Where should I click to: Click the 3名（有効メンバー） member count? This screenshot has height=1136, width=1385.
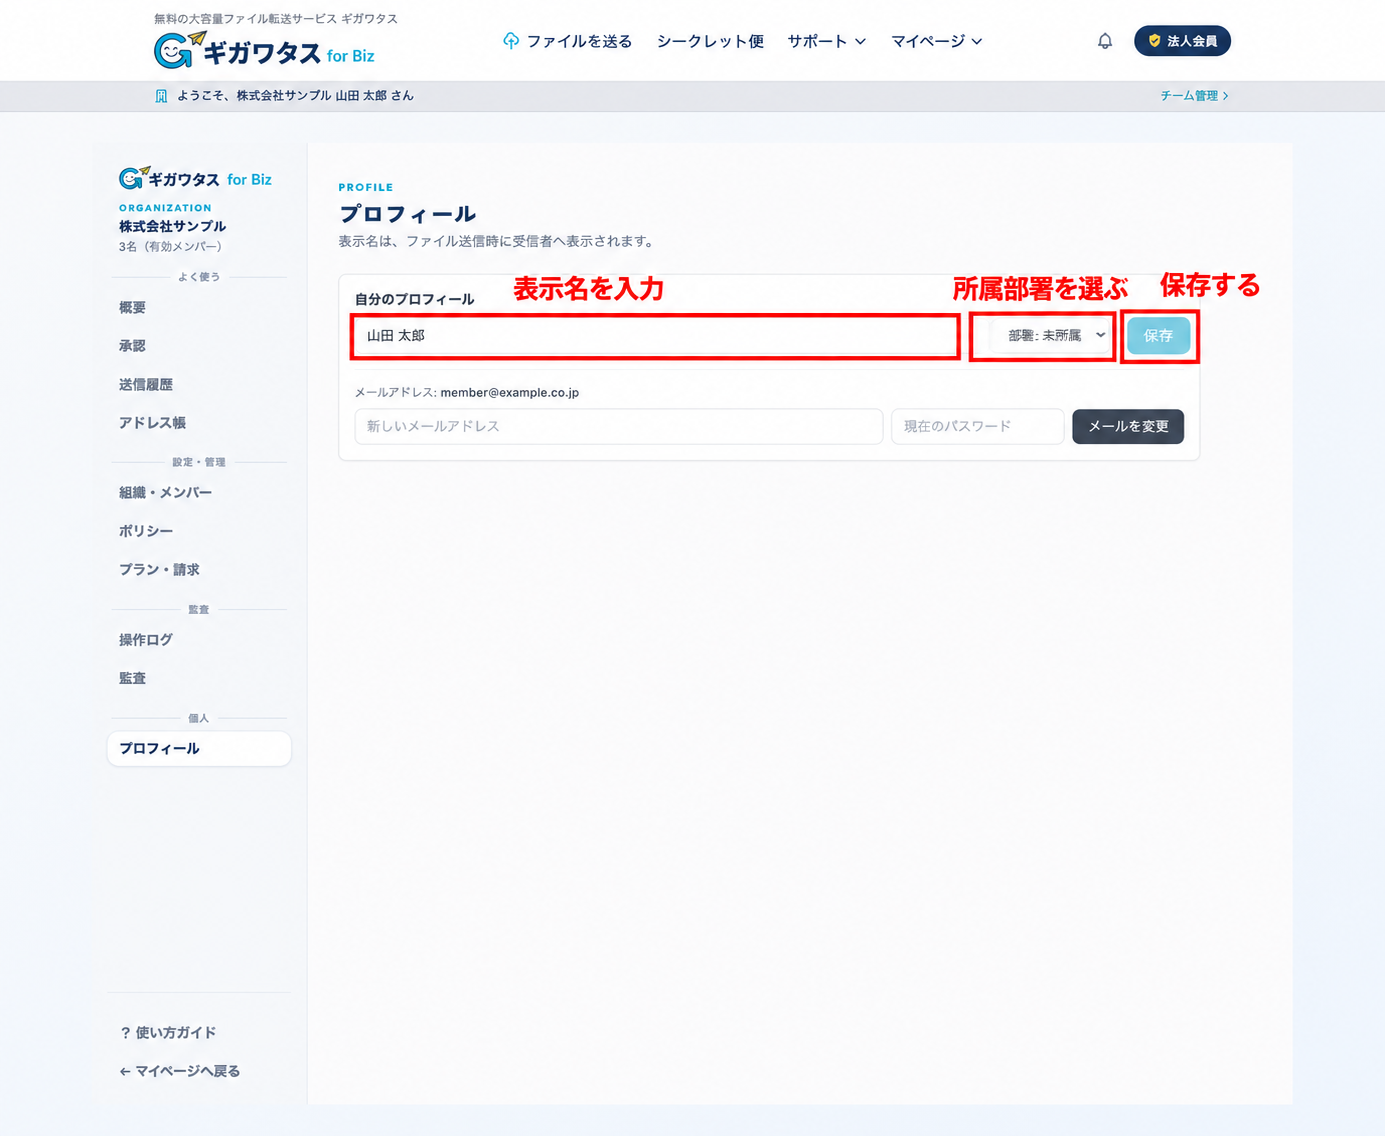(x=170, y=247)
